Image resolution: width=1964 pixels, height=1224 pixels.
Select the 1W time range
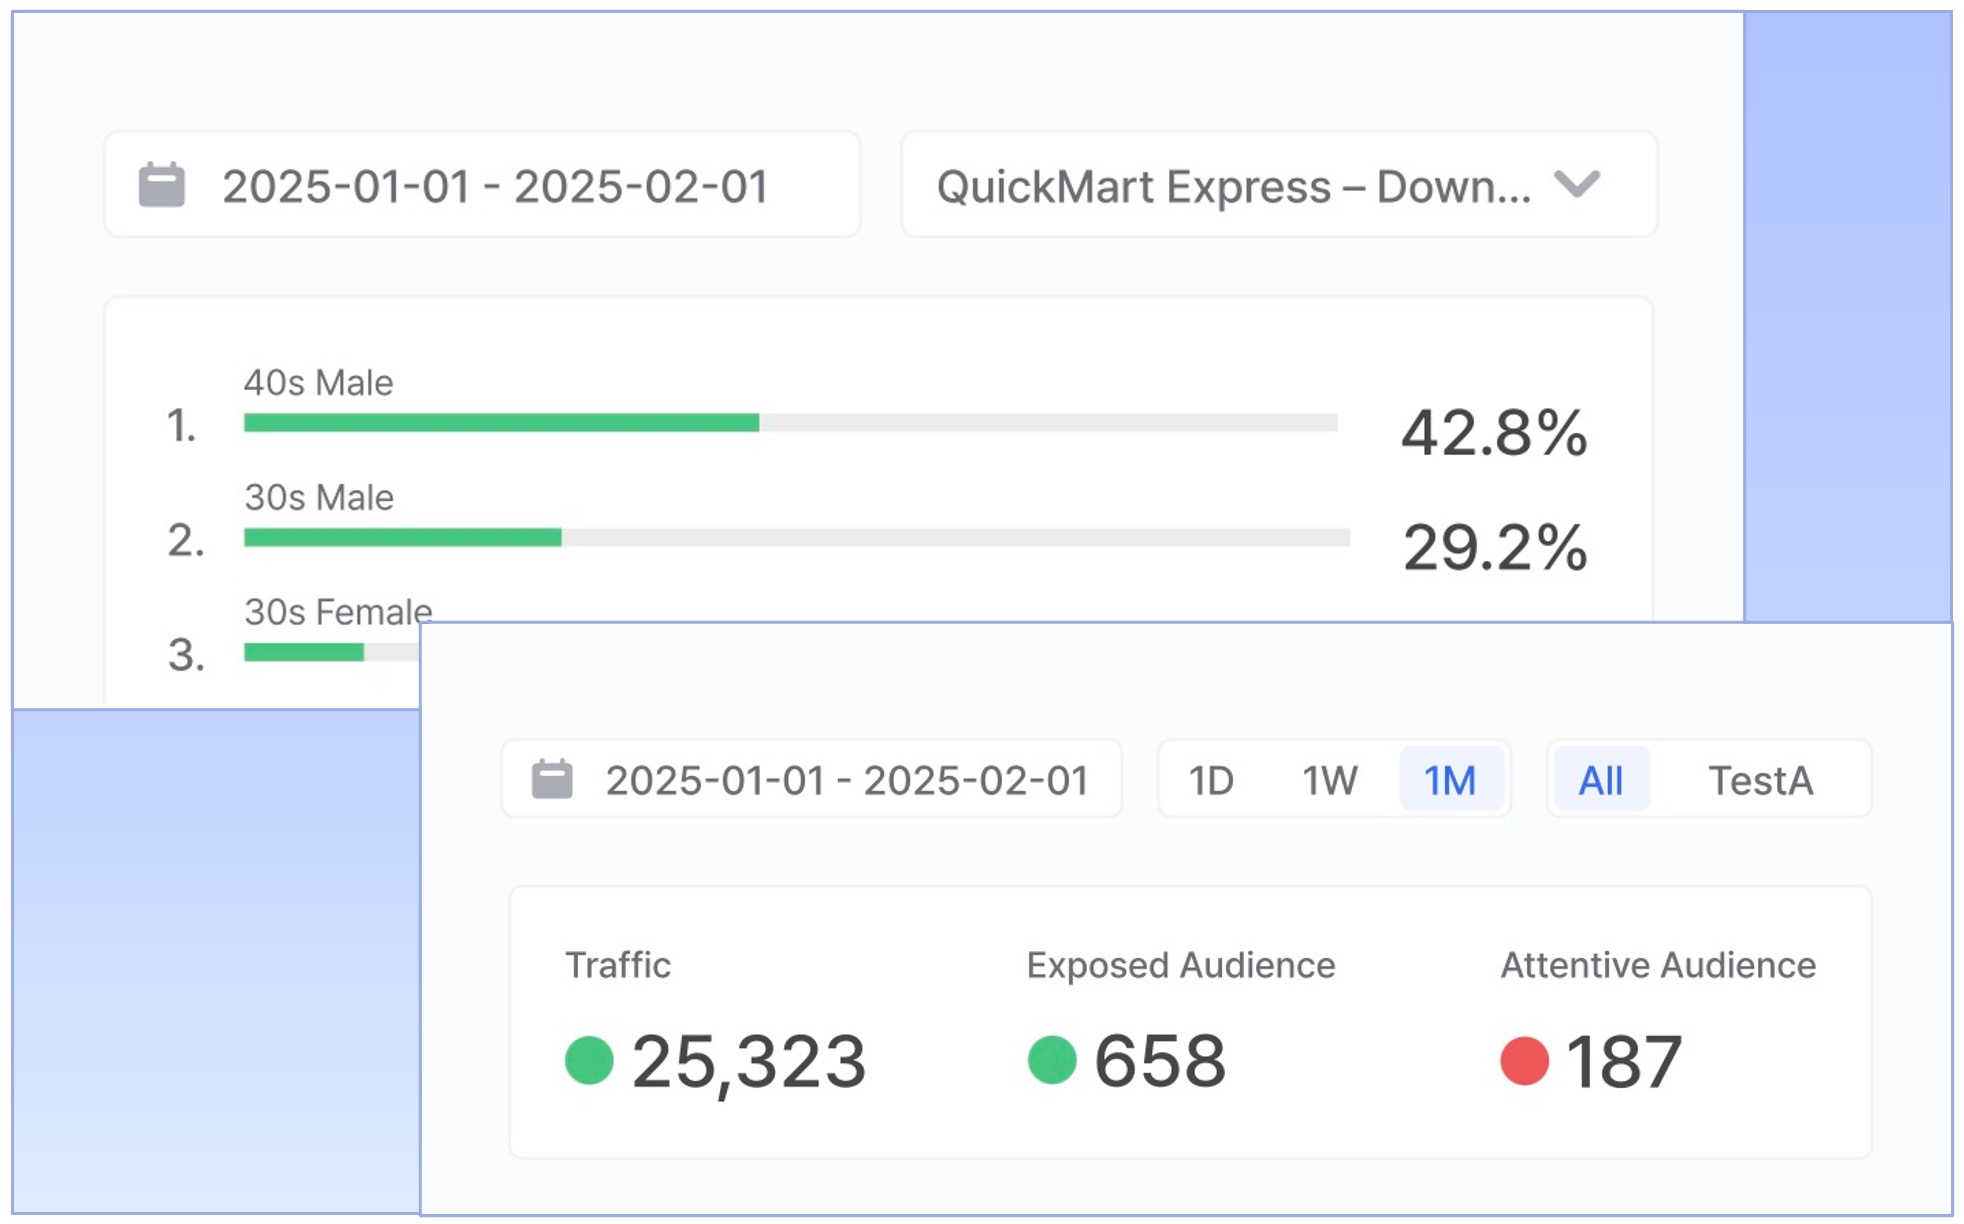click(1329, 780)
